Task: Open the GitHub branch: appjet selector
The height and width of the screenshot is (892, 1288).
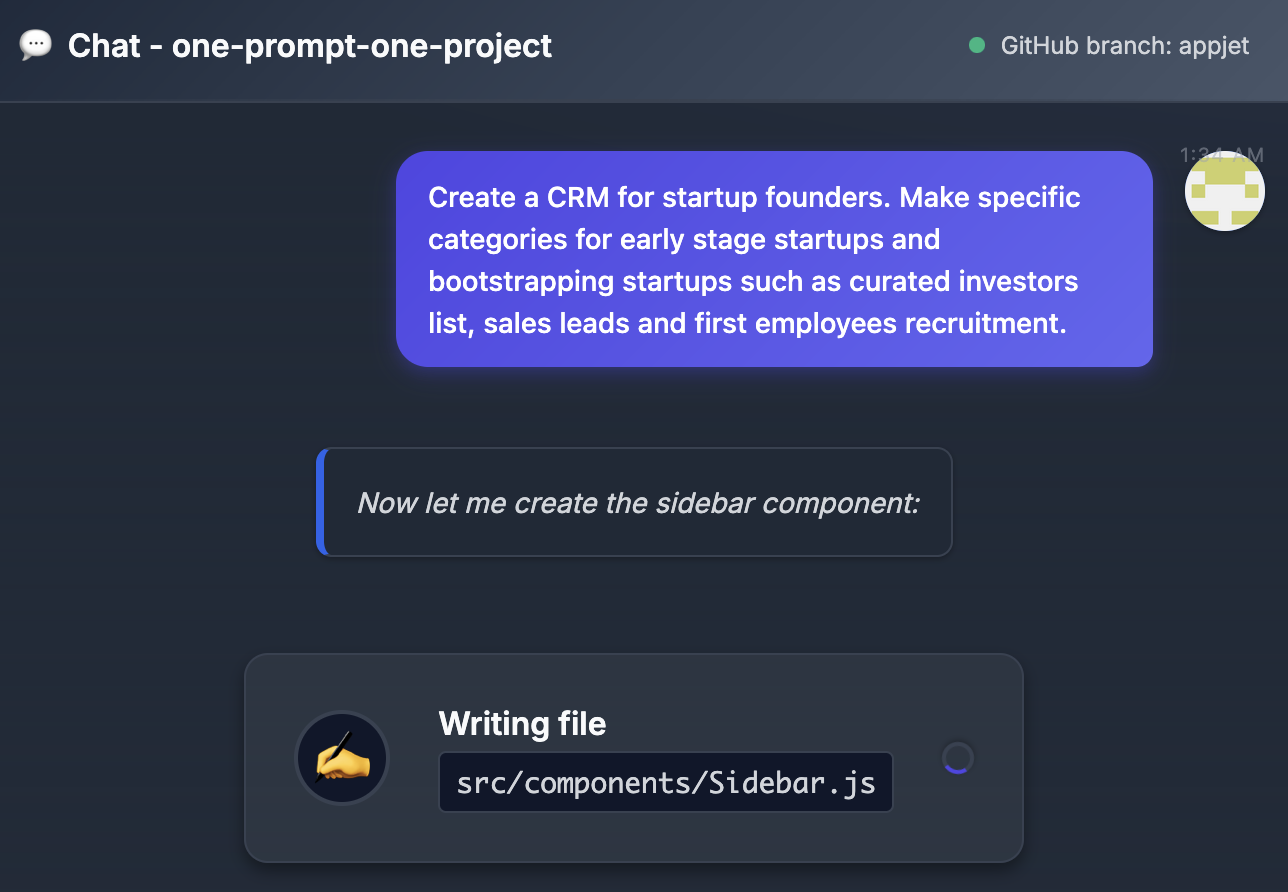Action: 1124,46
